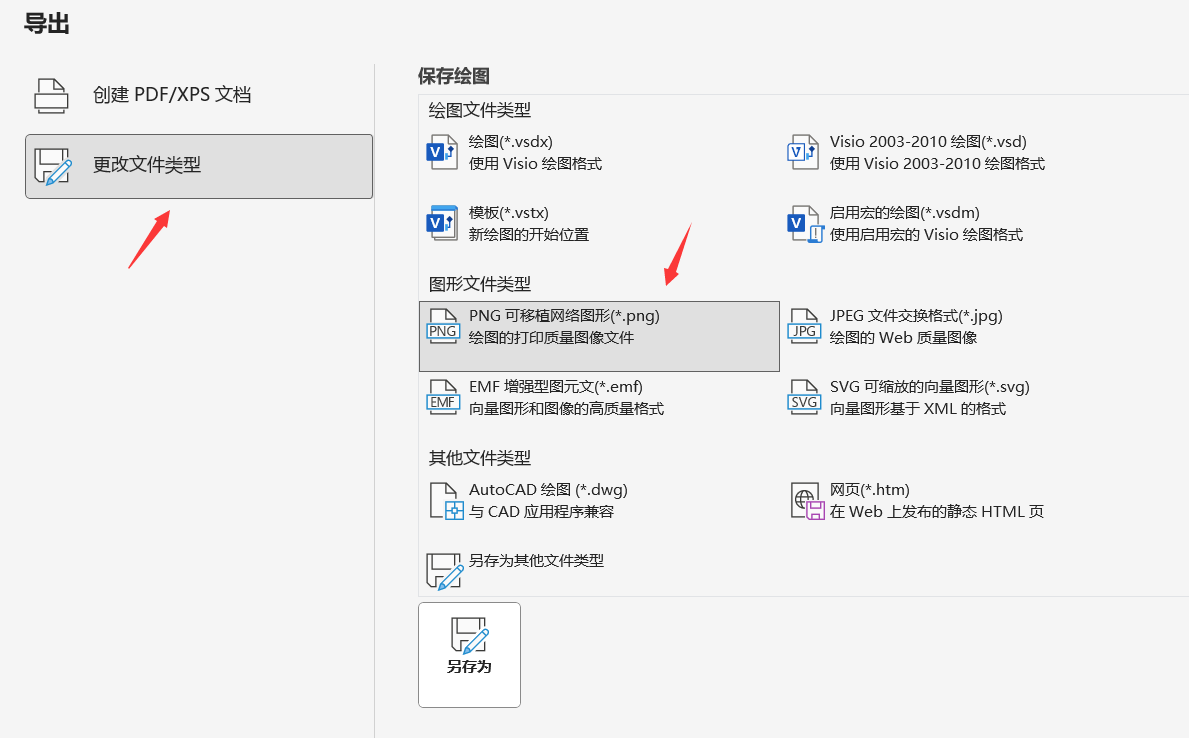Choose SVG 可缩放的向量图形(*.svg) label
Image resolution: width=1189 pixels, height=738 pixels.
[x=930, y=387]
